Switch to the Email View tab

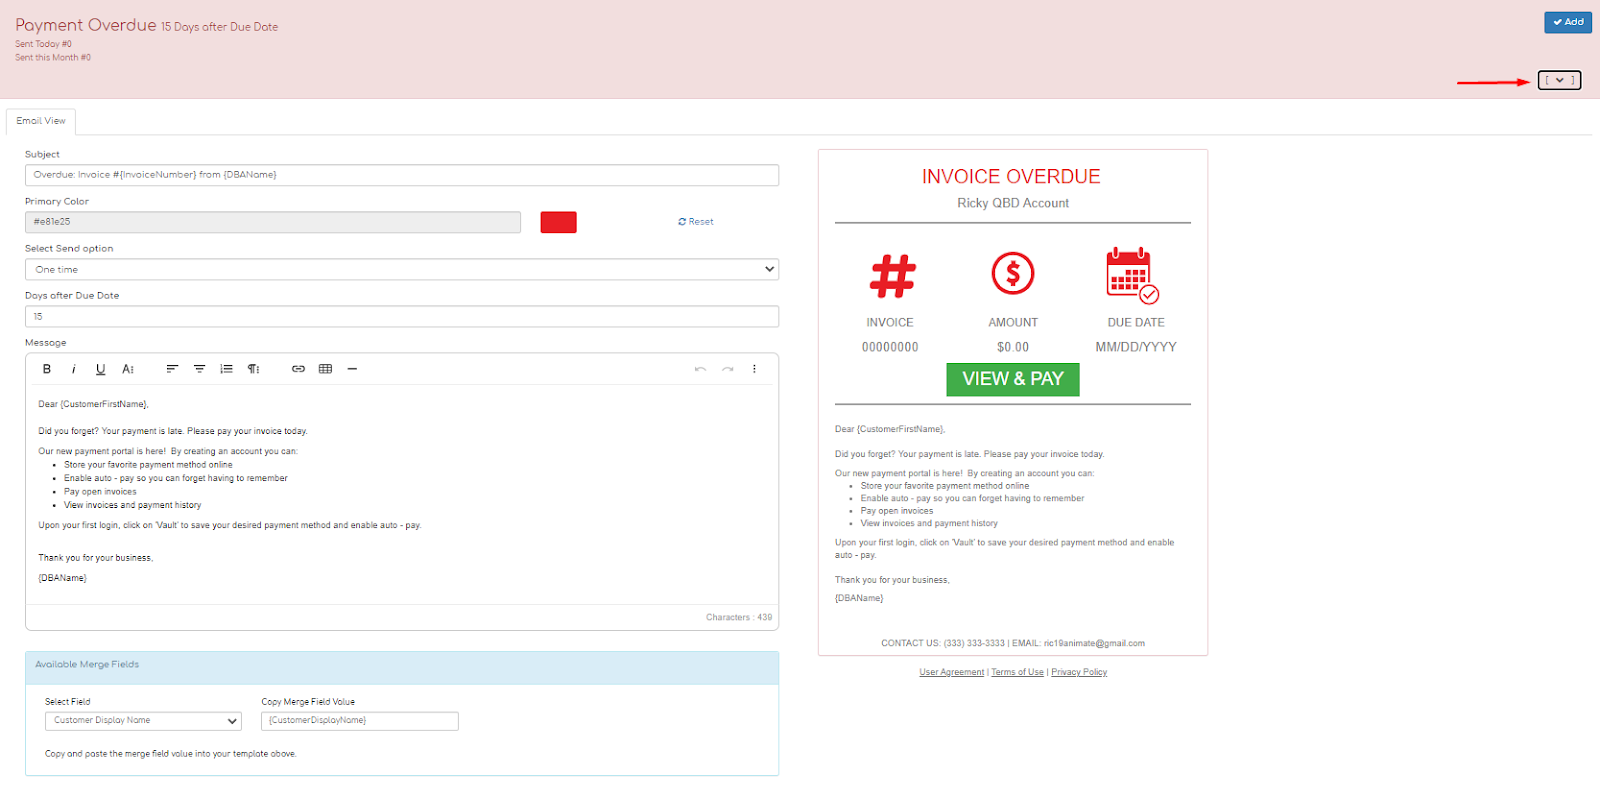(41, 121)
